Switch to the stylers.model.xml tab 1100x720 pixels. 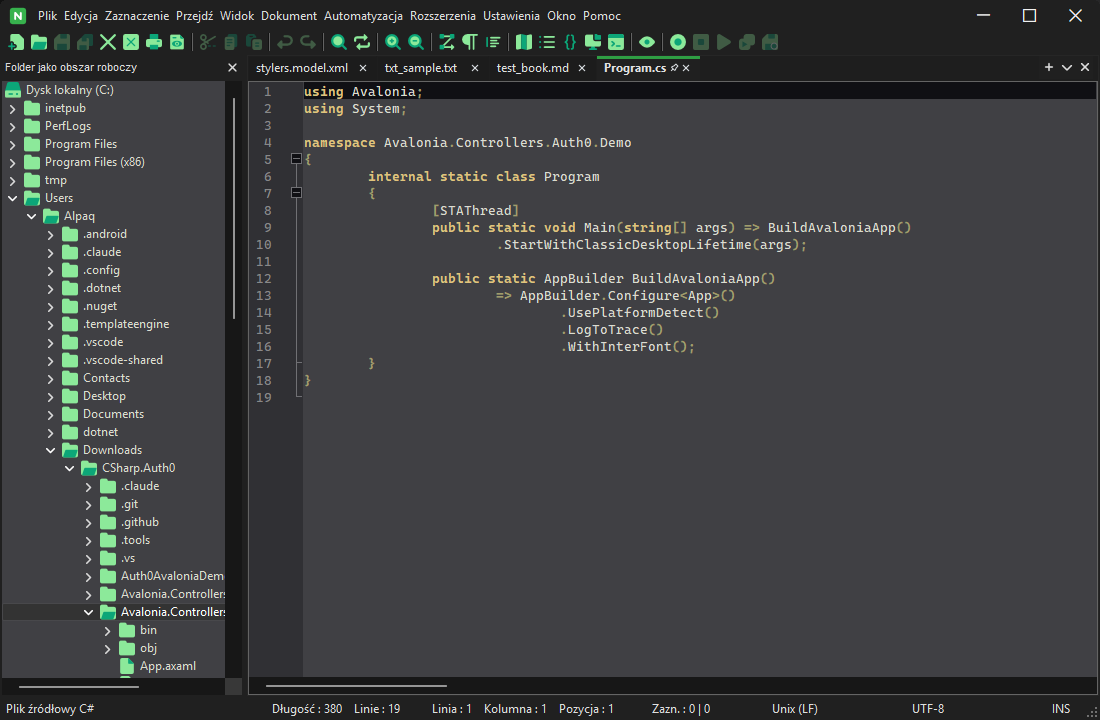[302, 68]
